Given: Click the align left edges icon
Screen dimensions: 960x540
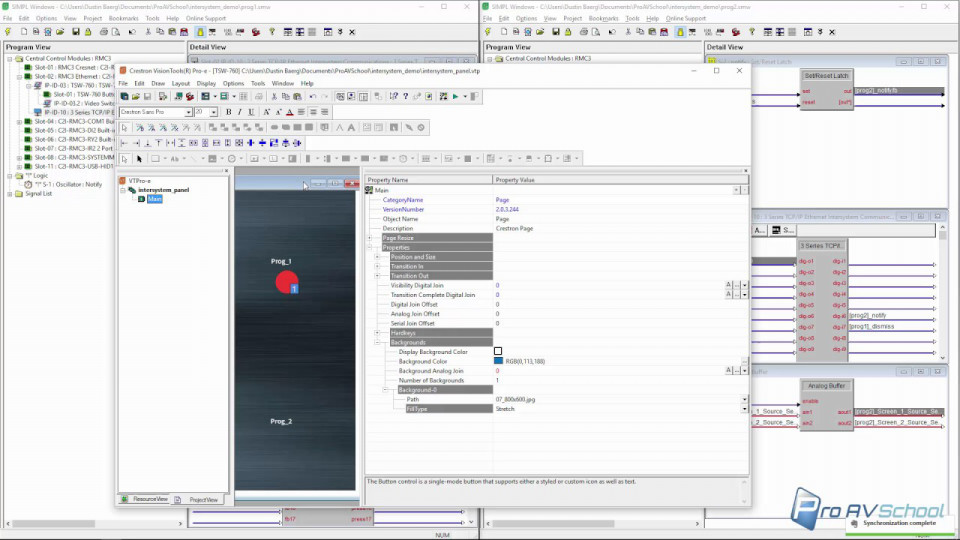Looking at the screenshot, I should tap(124, 143).
